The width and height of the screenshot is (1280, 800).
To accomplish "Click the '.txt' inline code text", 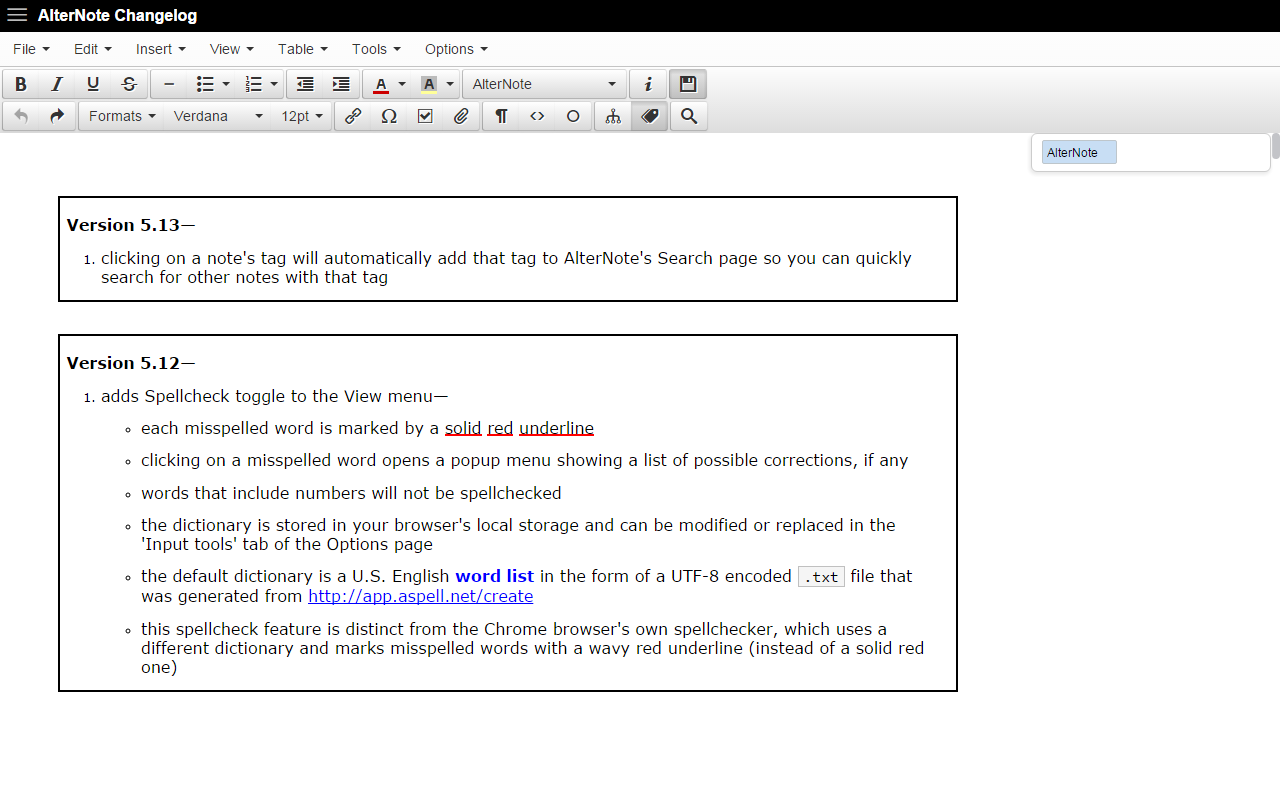I will pos(821,577).
